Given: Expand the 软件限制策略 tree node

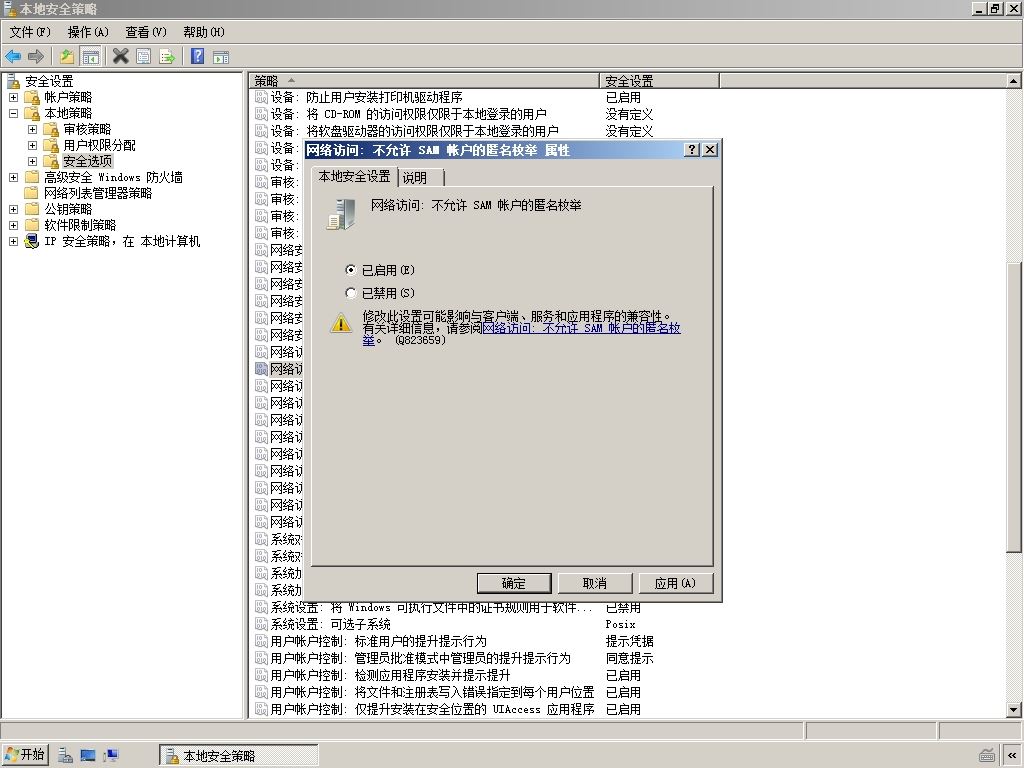Looking at the screenshot, I should pyautogui.click(x=13, y=225).
